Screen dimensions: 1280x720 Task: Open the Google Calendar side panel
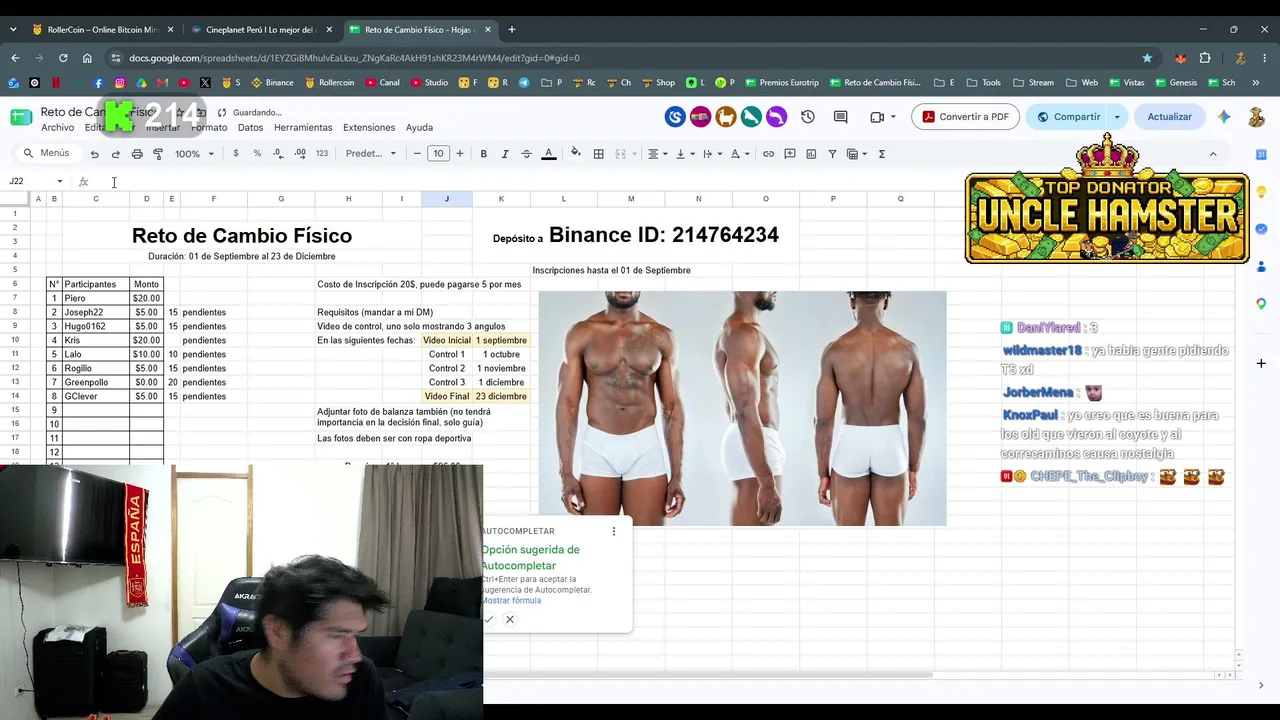[x=1261, y=154]
